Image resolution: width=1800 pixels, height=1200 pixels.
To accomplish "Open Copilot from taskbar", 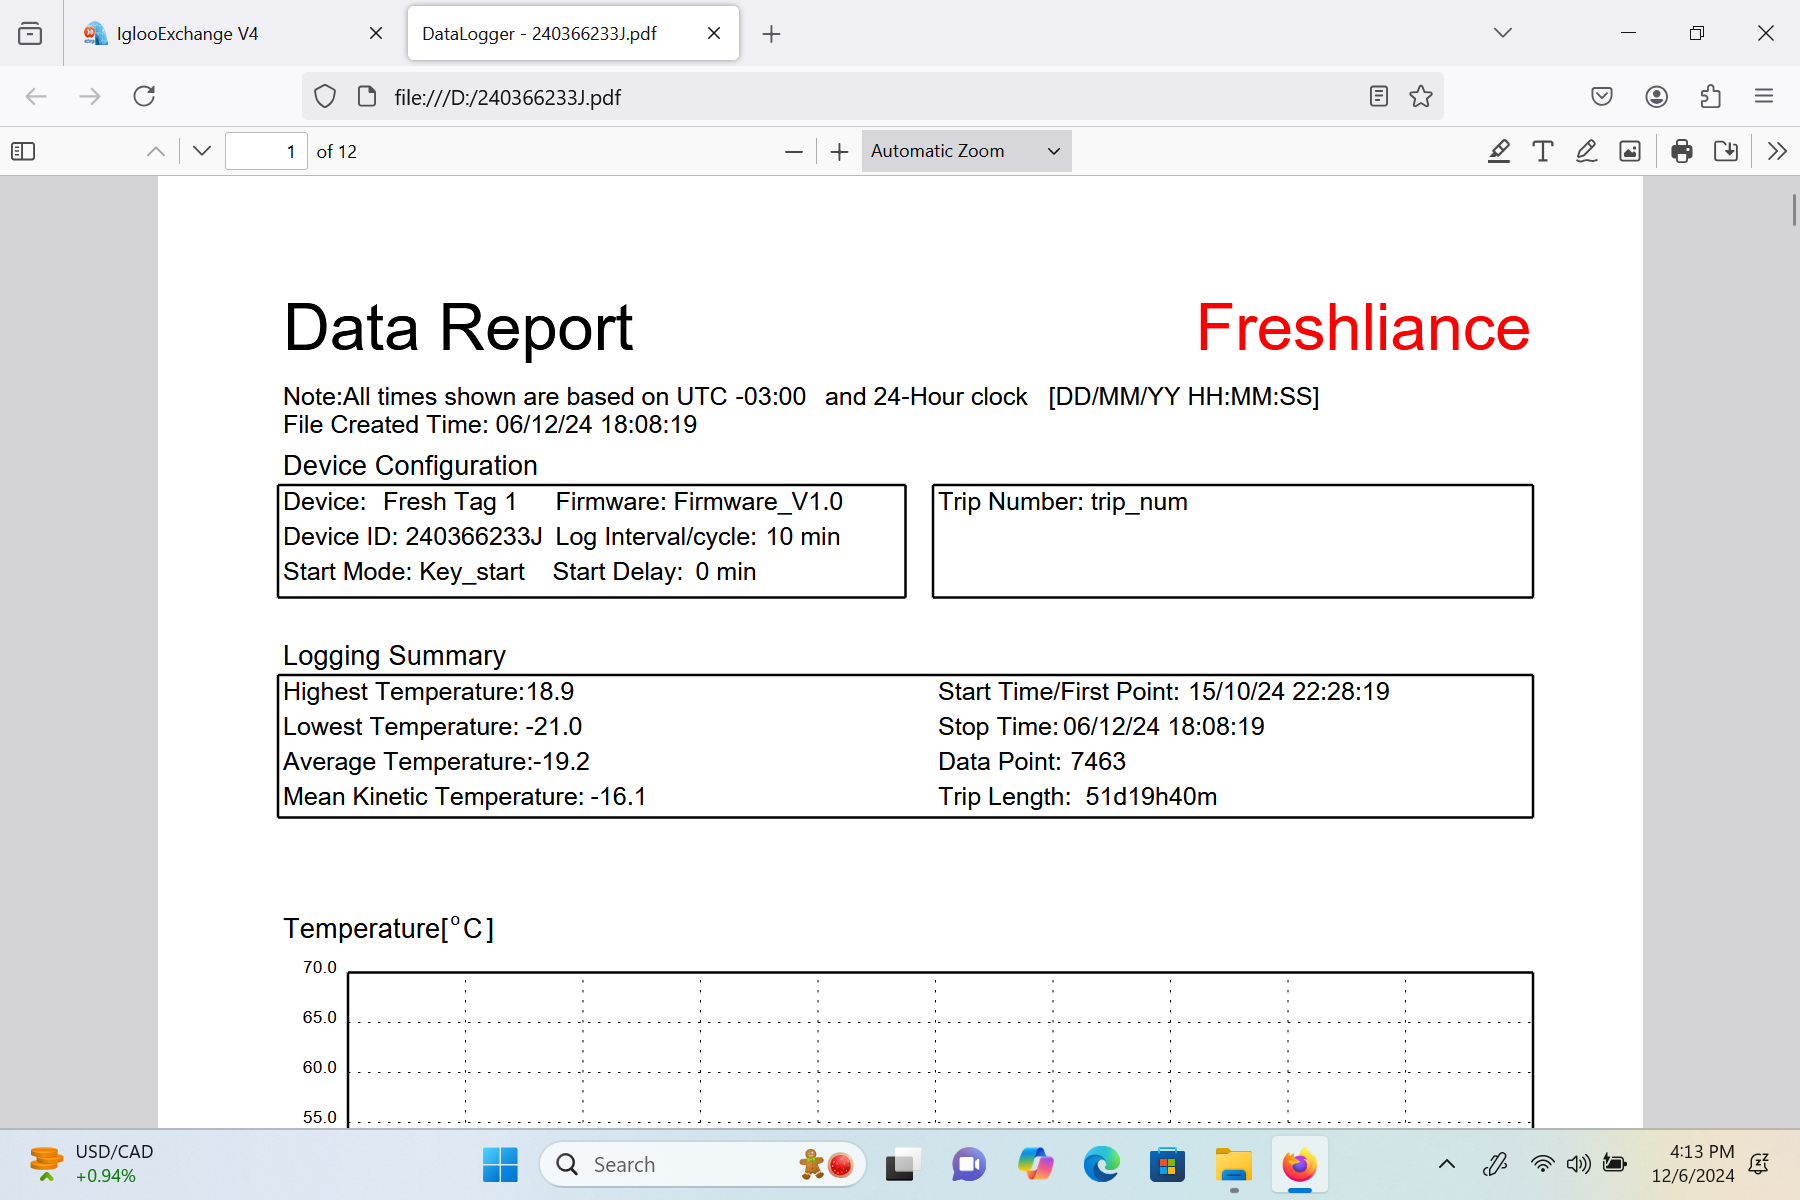I will 1035,1165.
